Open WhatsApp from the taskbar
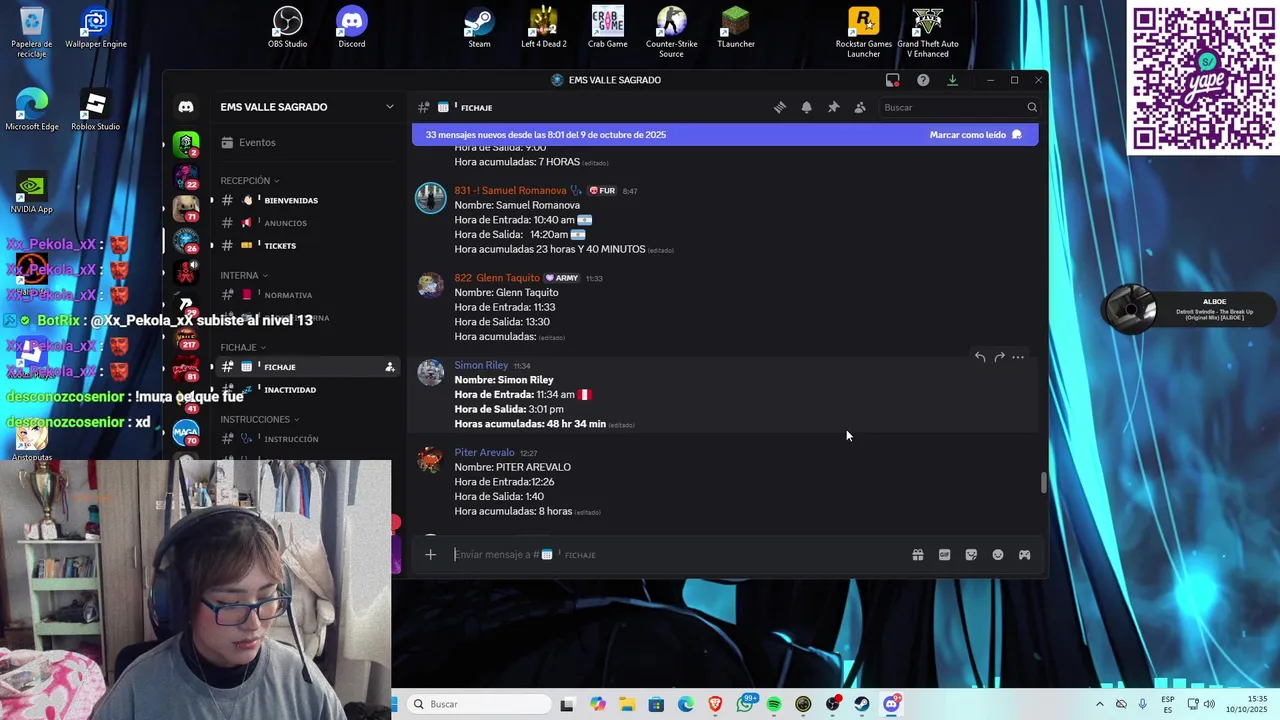Viewport: 1280px width, 720px height. point(745,704)
